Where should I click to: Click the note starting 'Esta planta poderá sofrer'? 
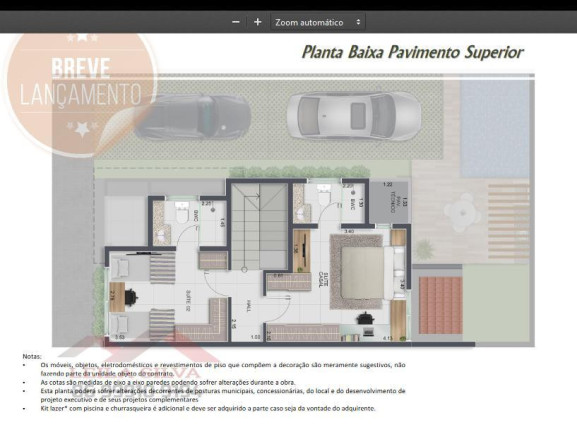click(223, 395)
